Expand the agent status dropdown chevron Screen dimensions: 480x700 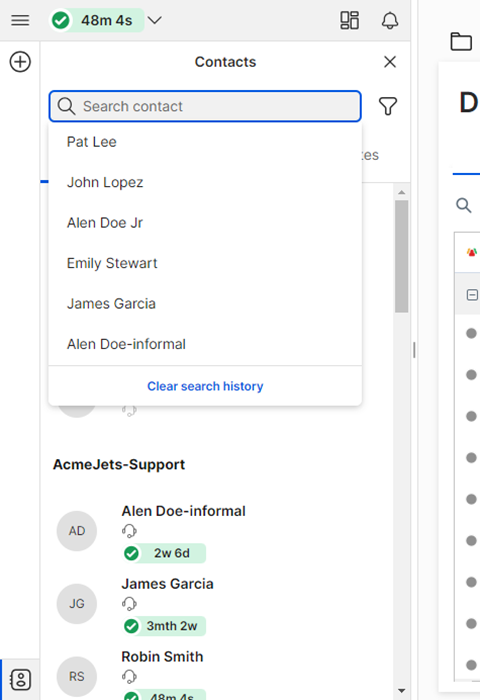click(x=154, y=21)
